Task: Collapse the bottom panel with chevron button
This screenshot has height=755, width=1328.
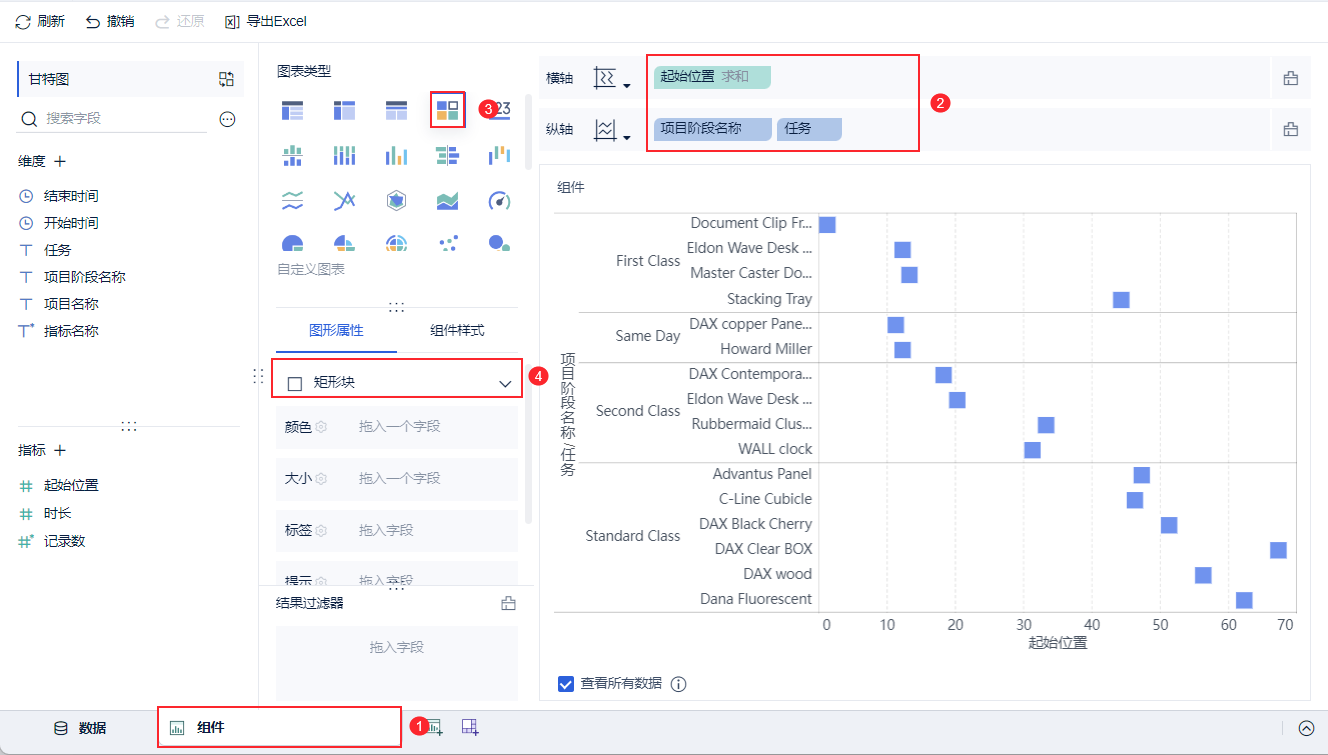Action: [1306, 728]
